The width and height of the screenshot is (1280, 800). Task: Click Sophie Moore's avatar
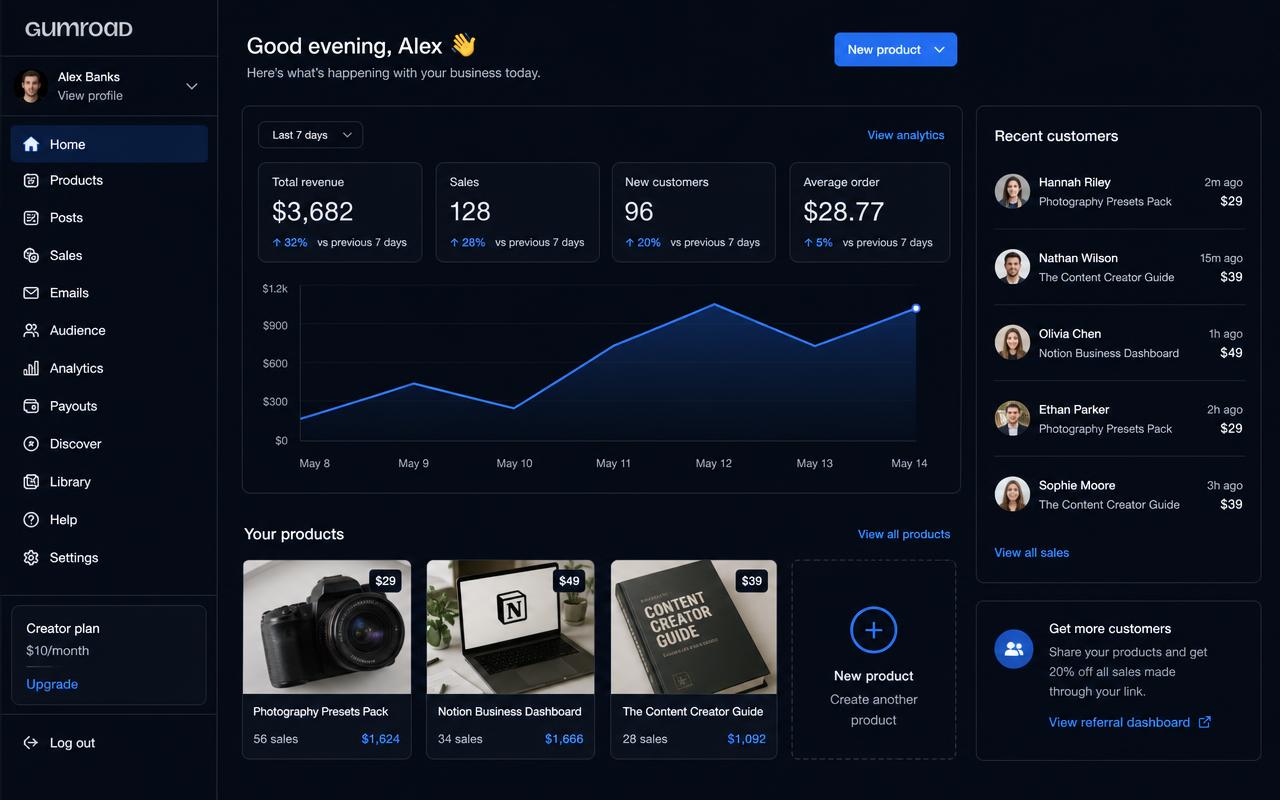tap(1012, 494)
